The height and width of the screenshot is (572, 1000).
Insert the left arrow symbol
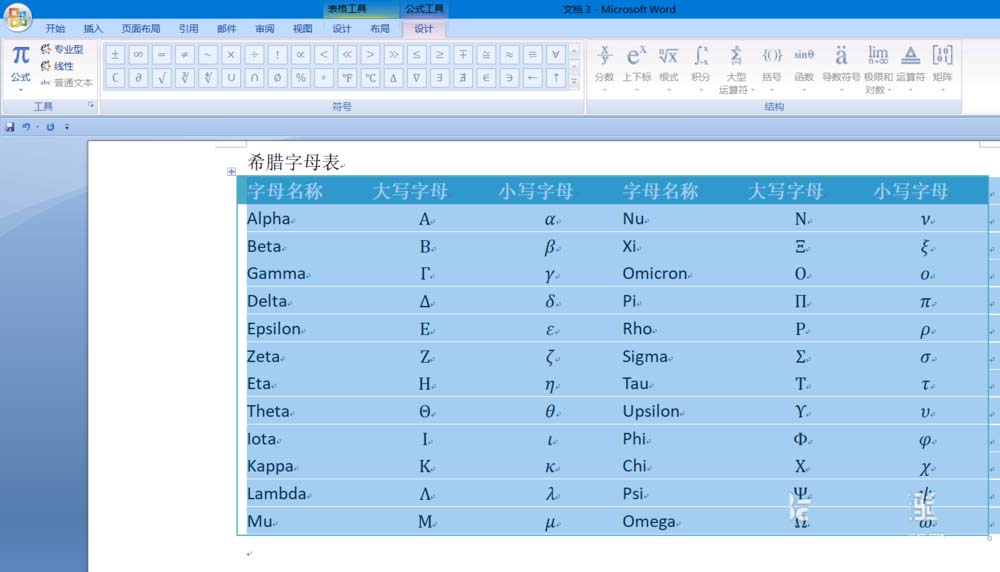532,78
